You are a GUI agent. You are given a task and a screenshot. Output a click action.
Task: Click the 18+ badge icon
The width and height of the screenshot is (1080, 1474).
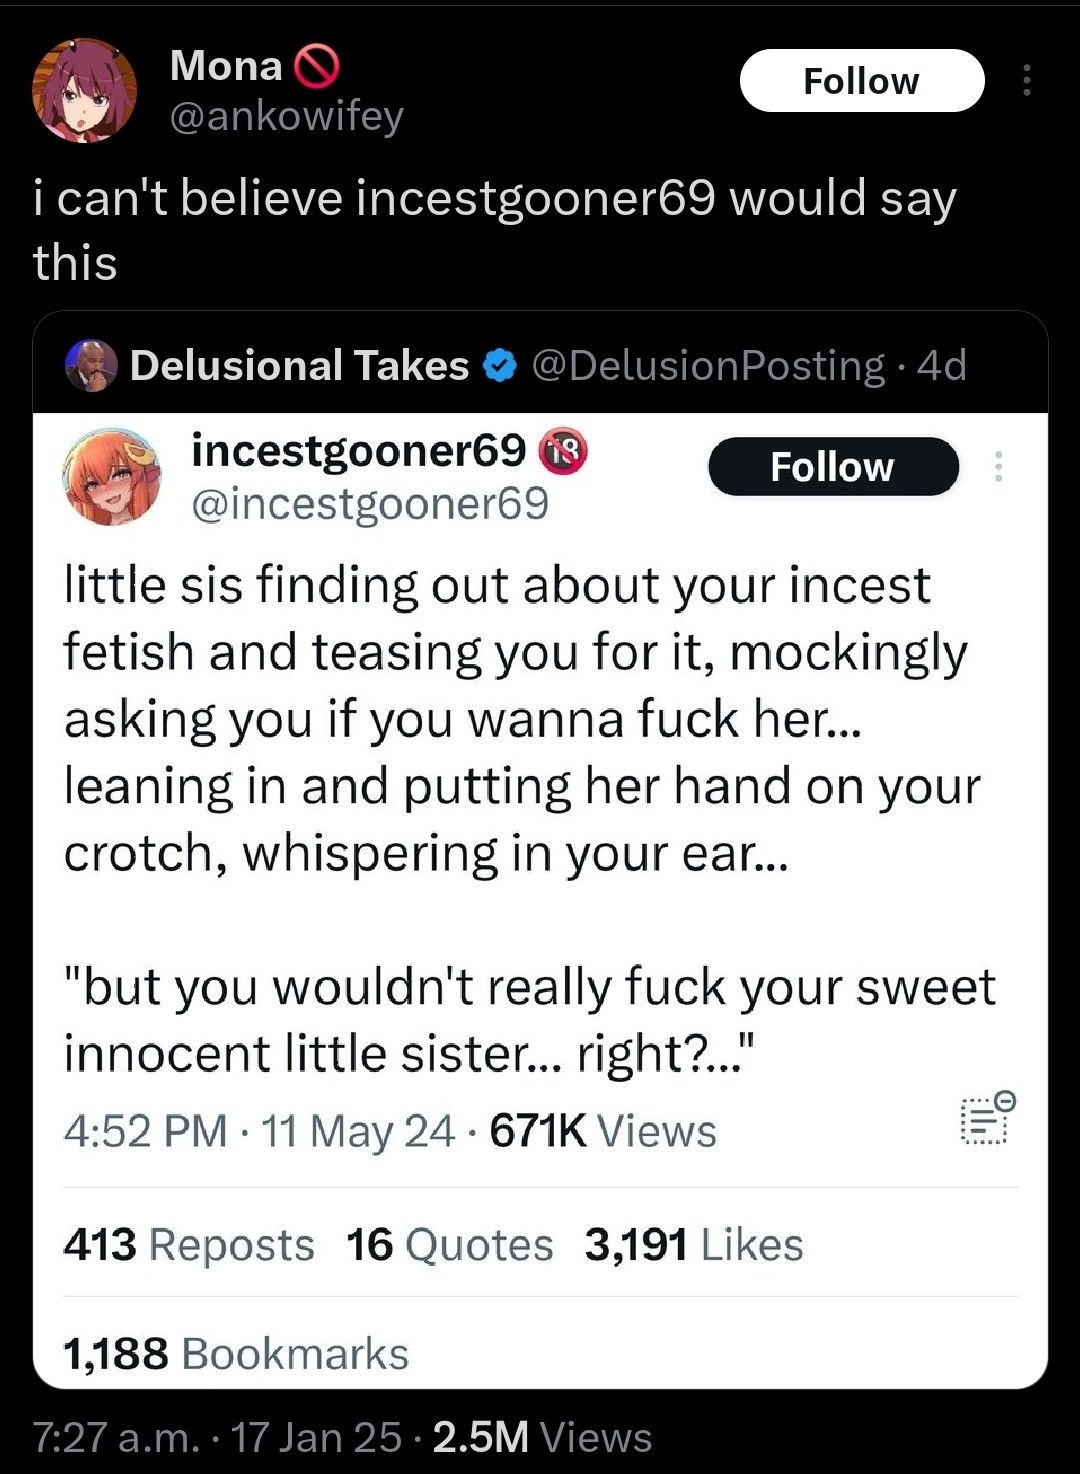tap(563, 452)
